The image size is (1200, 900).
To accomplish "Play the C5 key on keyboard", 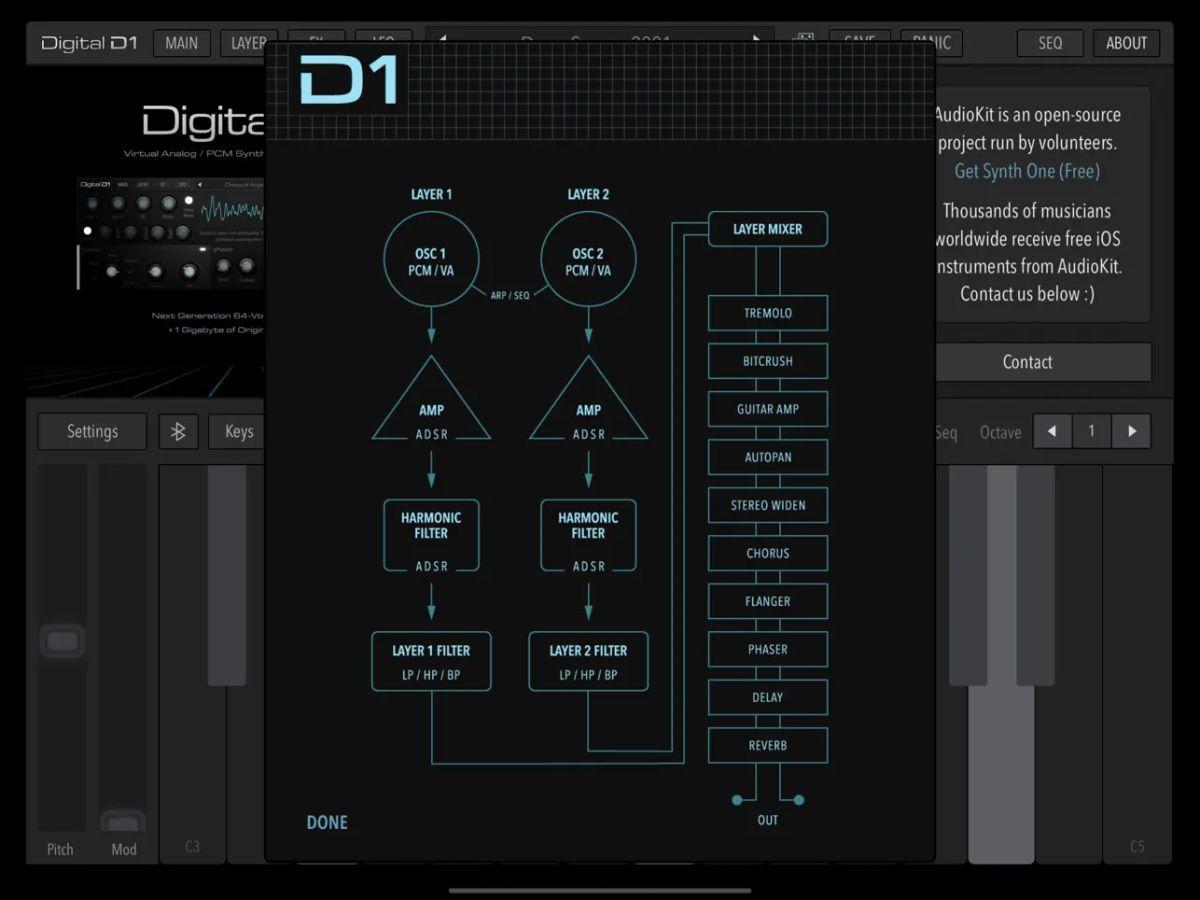I will (1136, 663).
